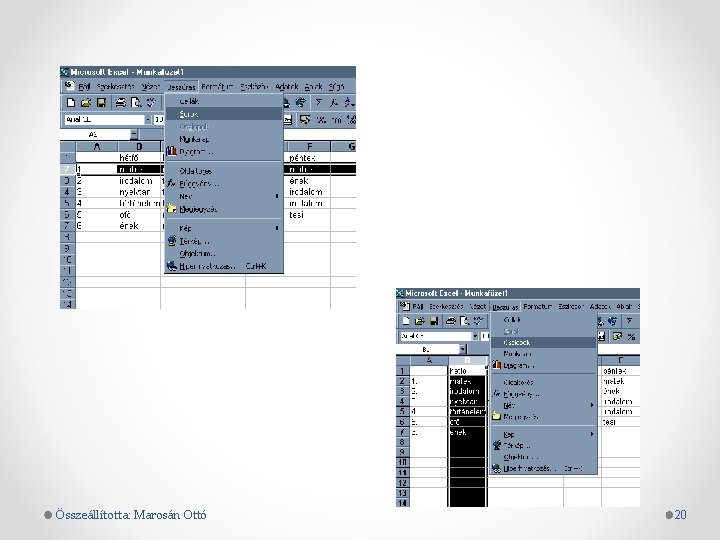Image resolution: width=720 pixels, height=540 pixels.
Task: Click AutoSum sigma icon in upper-left Excel window
Action: click(x=319, y=103)
